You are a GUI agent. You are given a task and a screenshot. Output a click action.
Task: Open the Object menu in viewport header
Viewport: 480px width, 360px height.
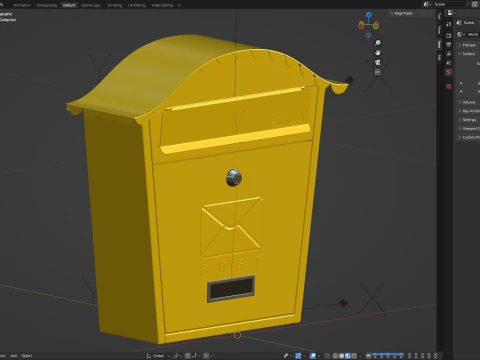point(27,356)
